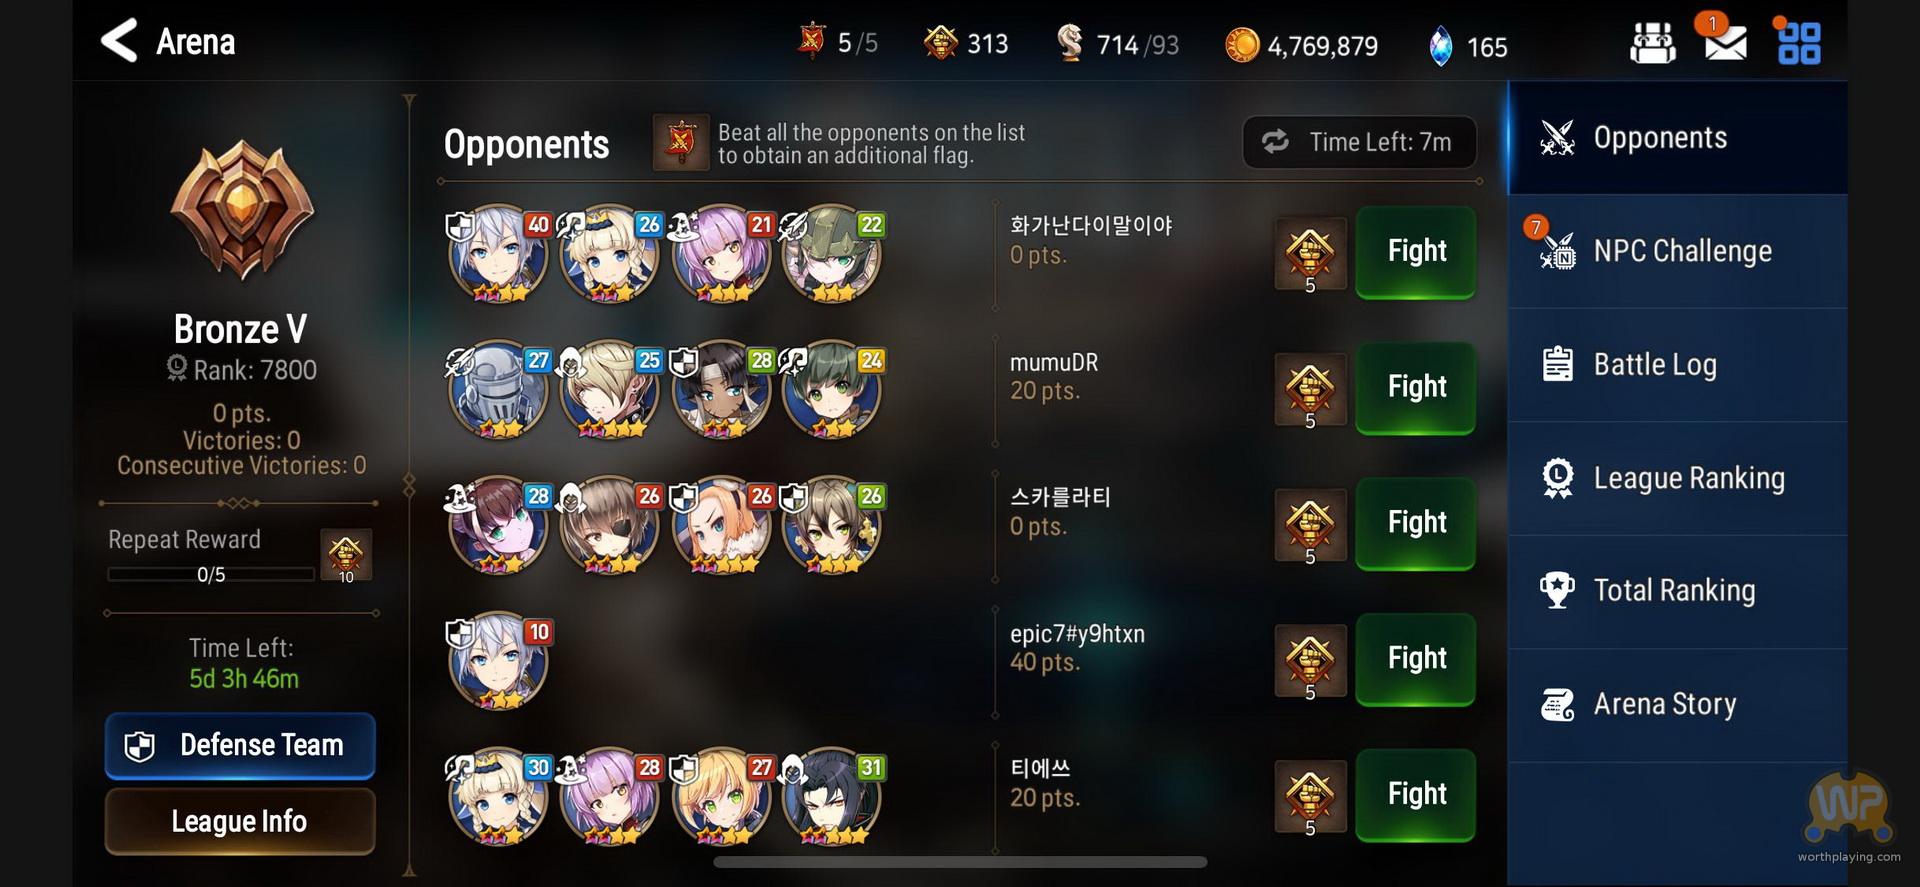Refresh opponents with Time Left button

click(x=1359, y=142)
